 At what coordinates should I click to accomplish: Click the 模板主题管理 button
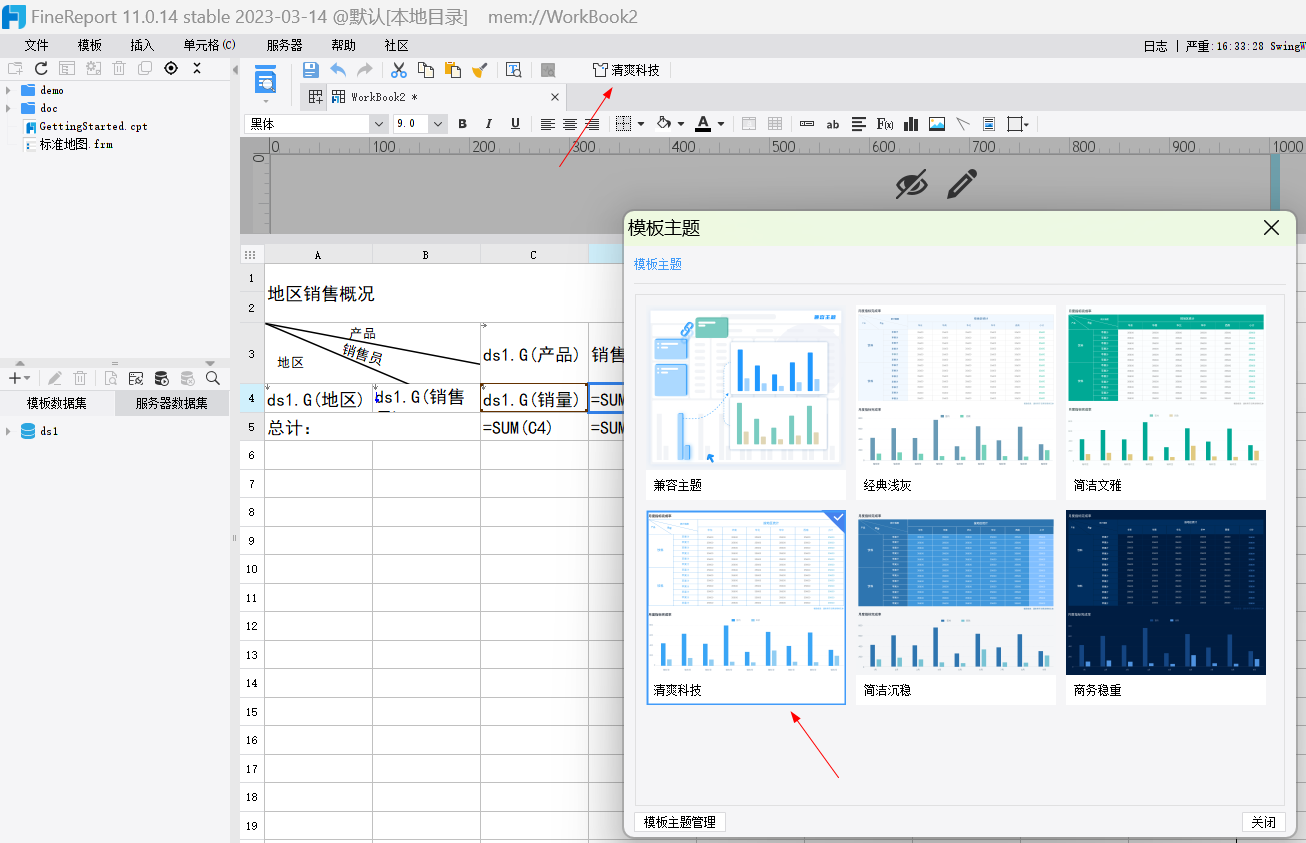(680, 822)
